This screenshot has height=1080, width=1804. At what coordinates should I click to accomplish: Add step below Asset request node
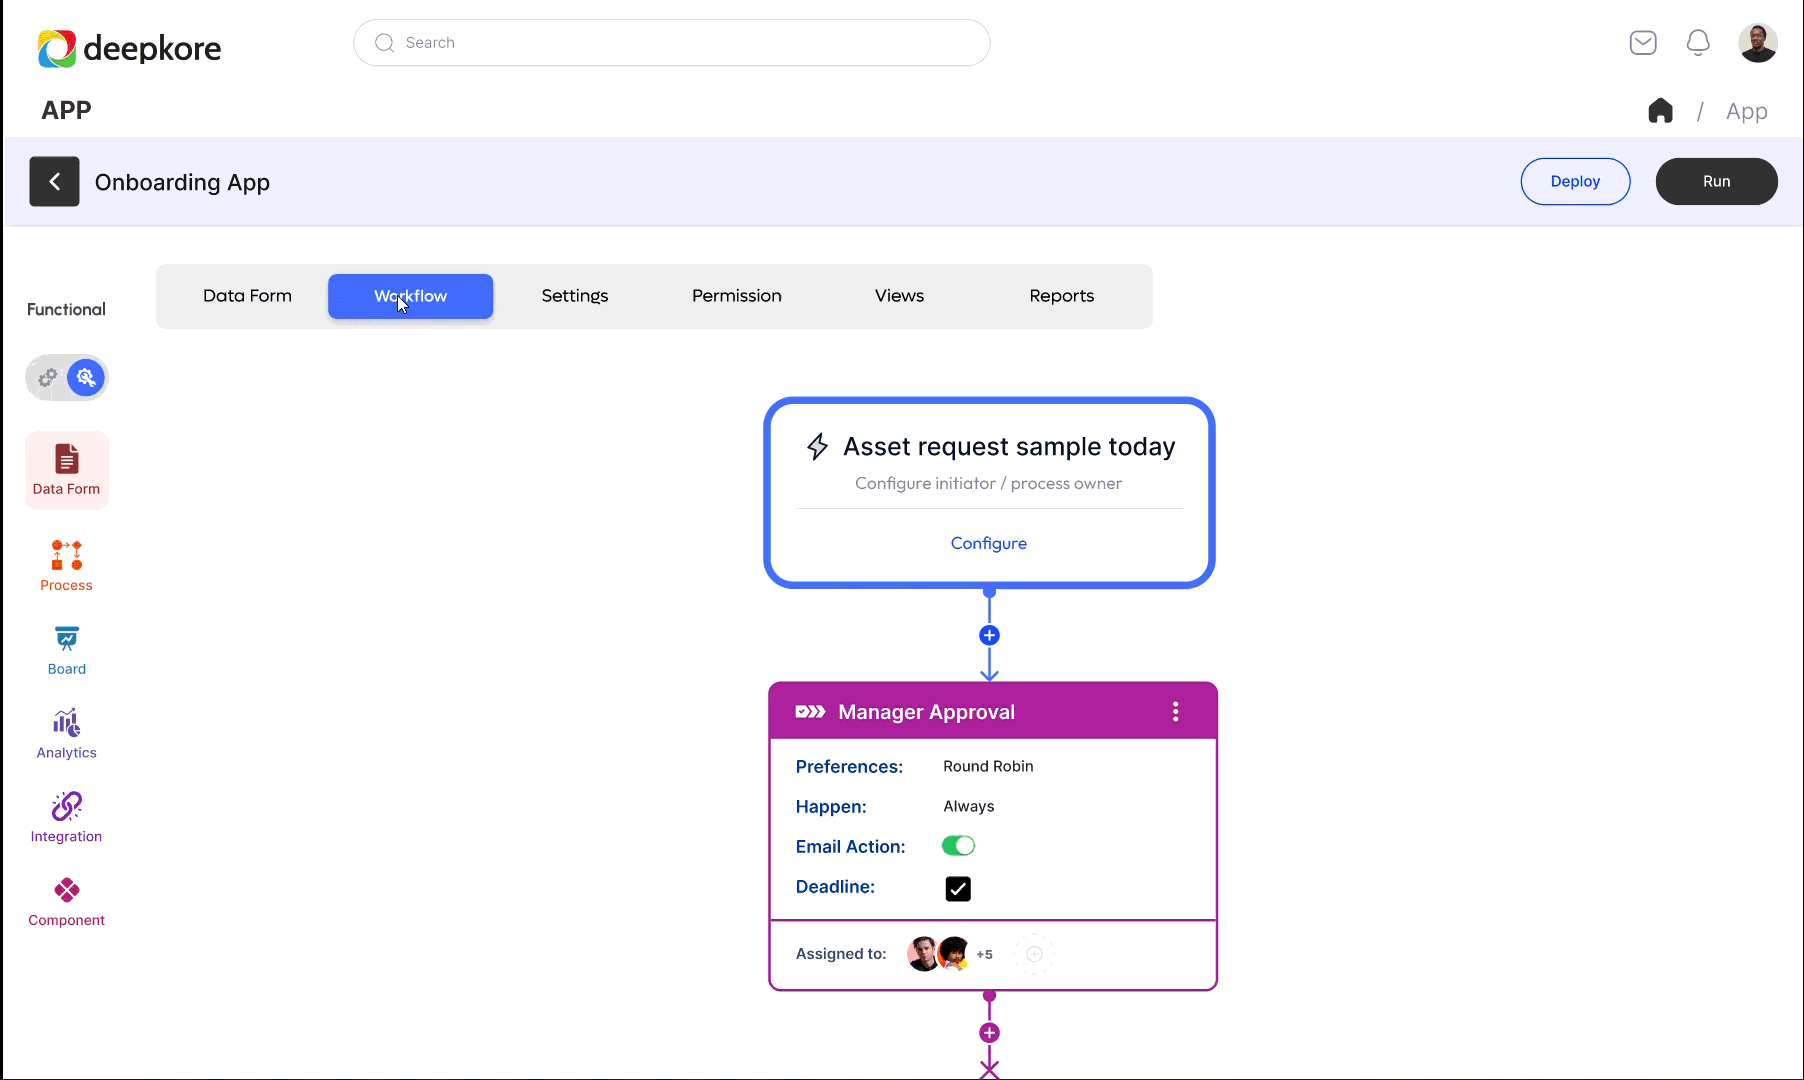click(989, 635)
